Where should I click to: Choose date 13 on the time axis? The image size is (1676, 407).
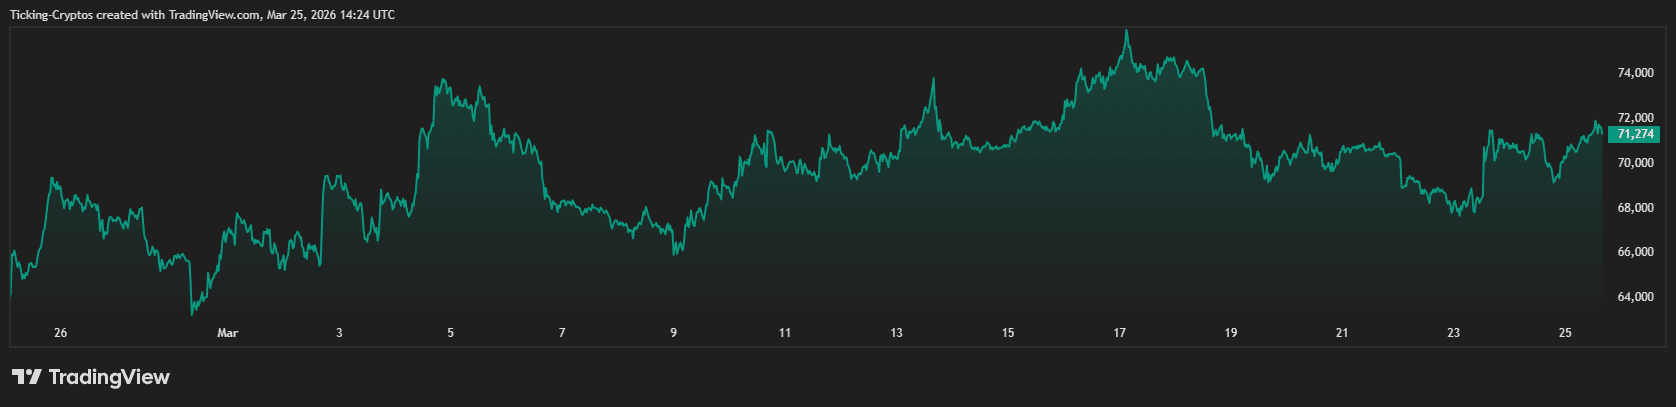pyautogui.click(x=897, y=333)
